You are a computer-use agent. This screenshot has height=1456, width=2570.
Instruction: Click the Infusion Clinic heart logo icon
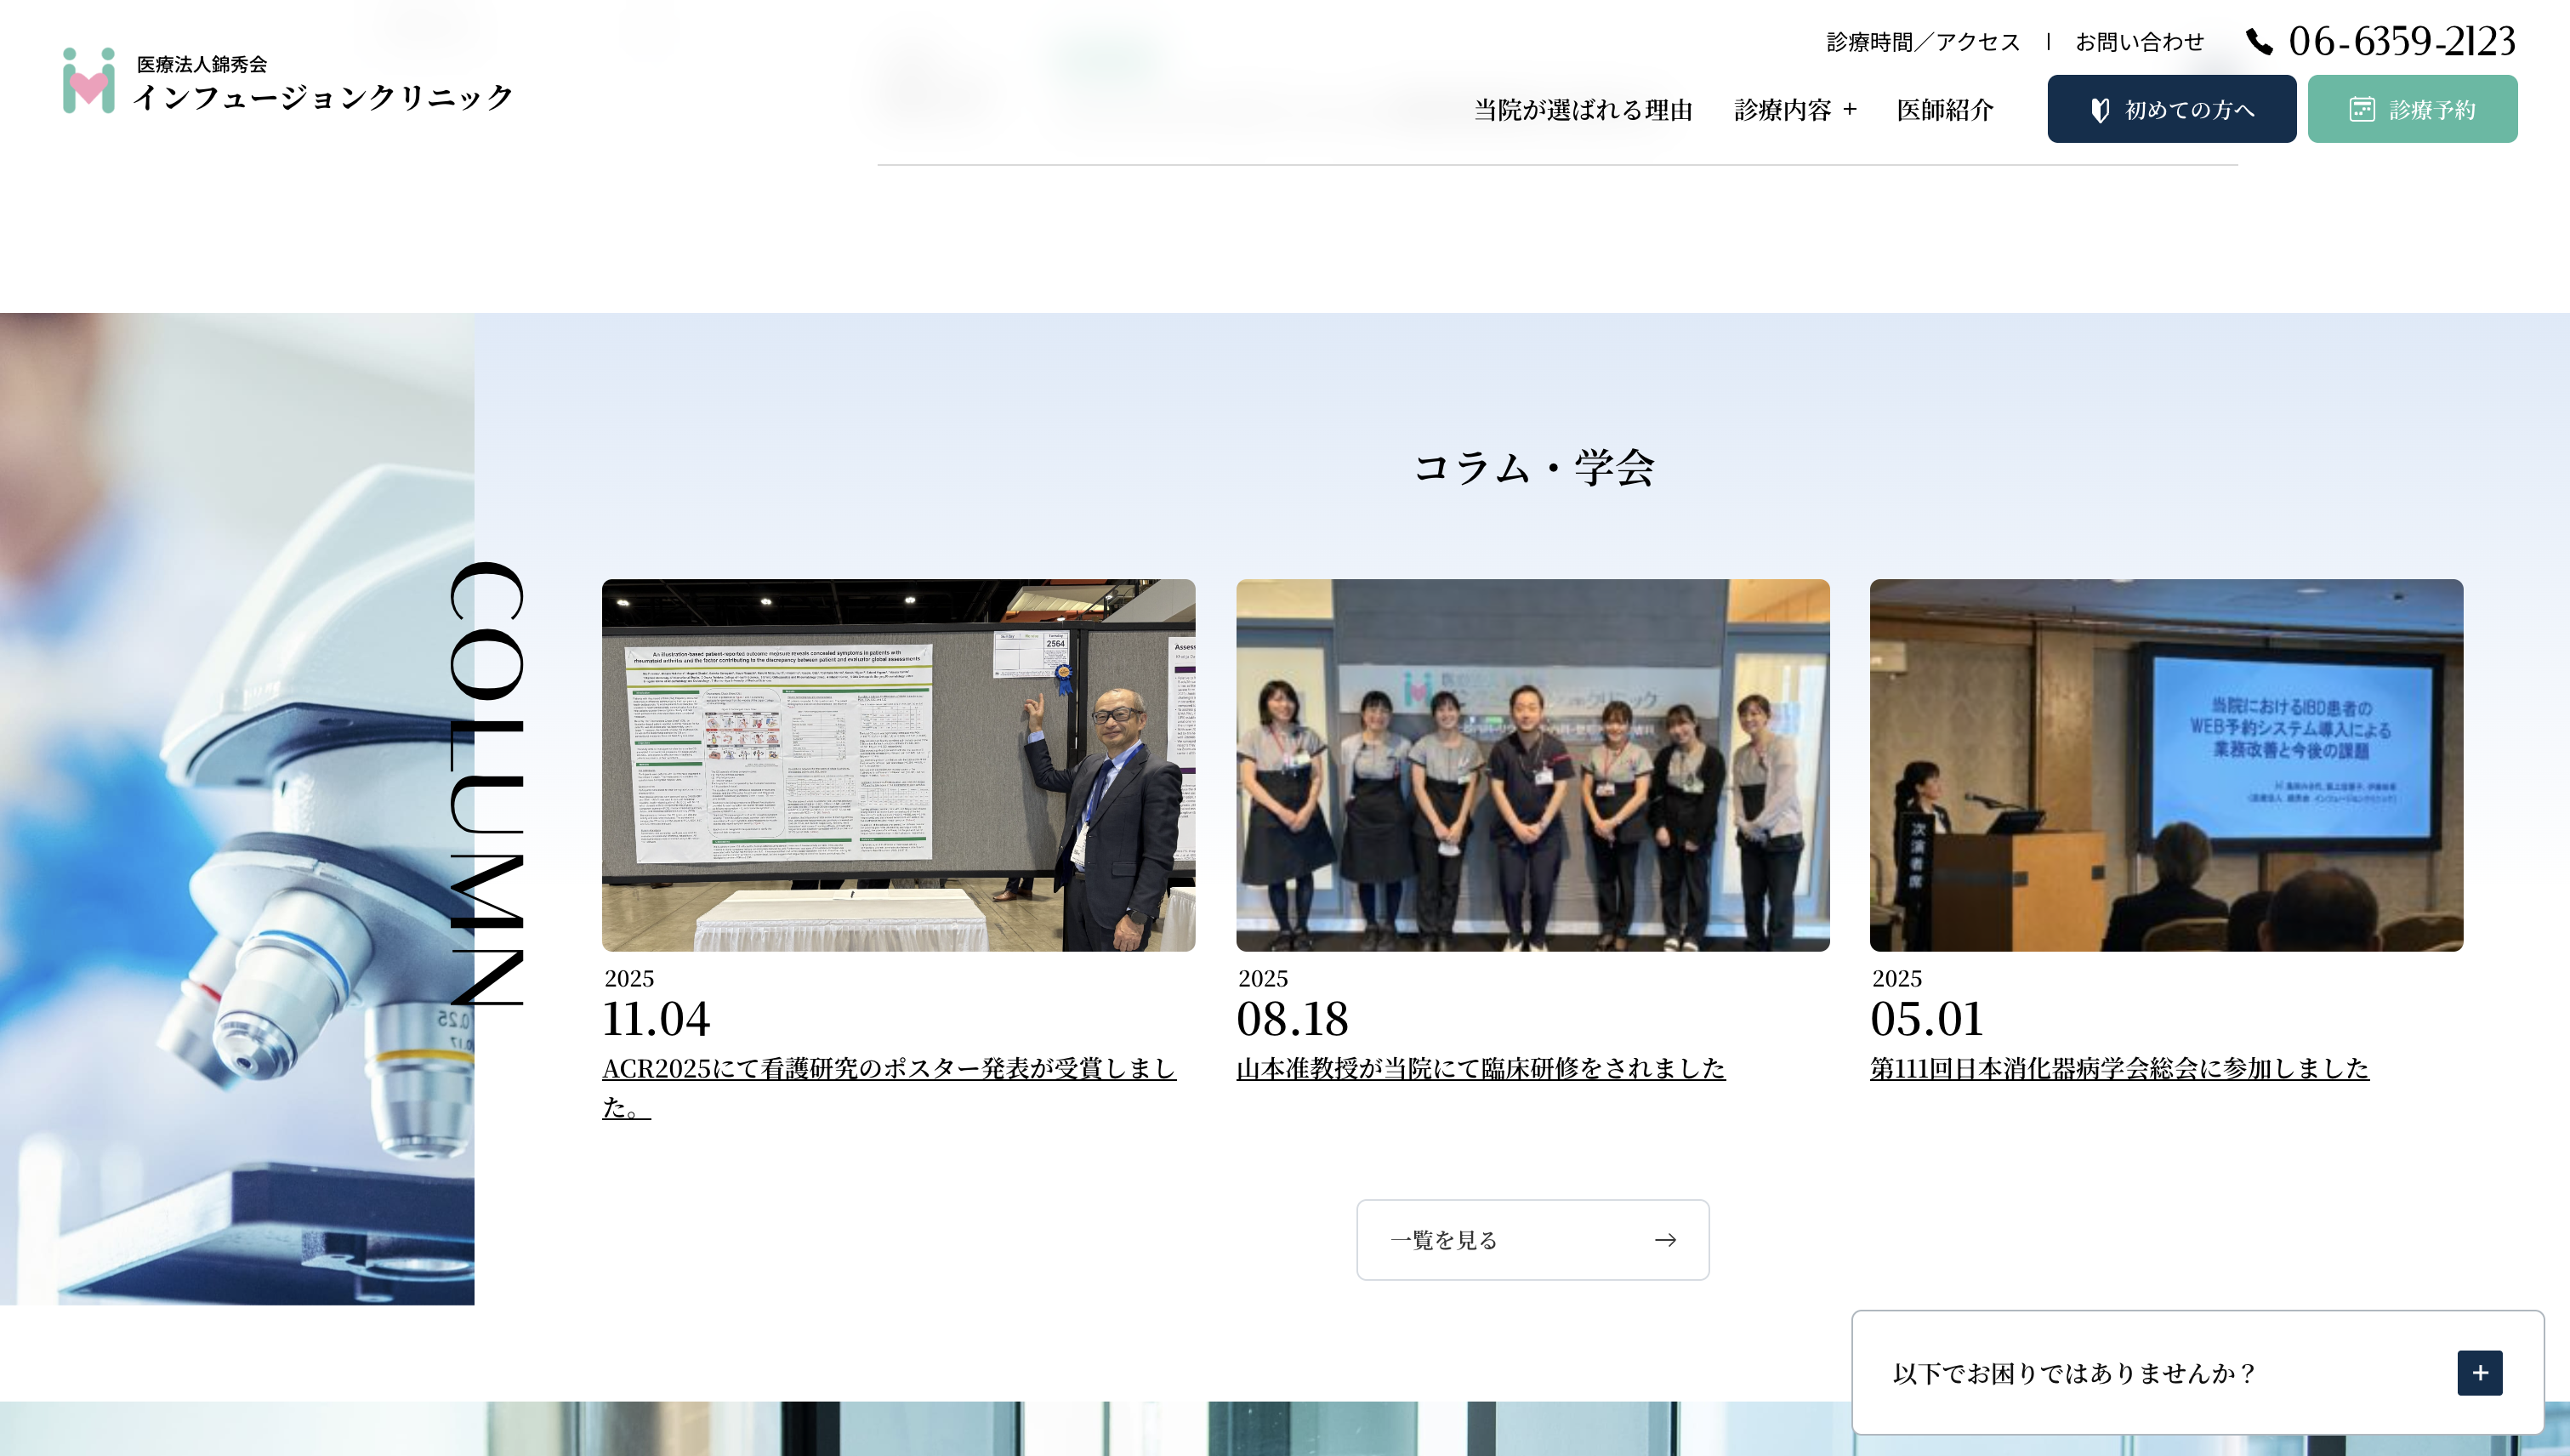tap(88, 81)
